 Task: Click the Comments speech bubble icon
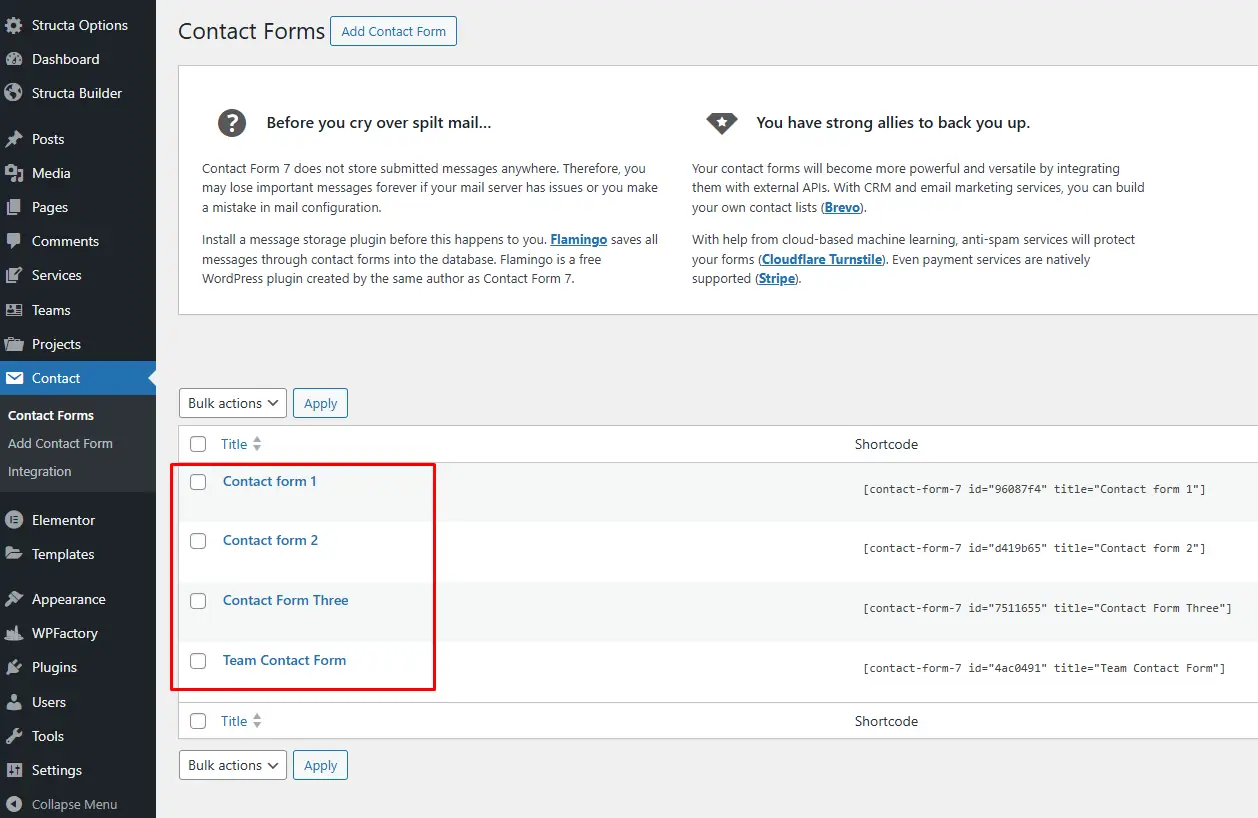coord(14,241)
